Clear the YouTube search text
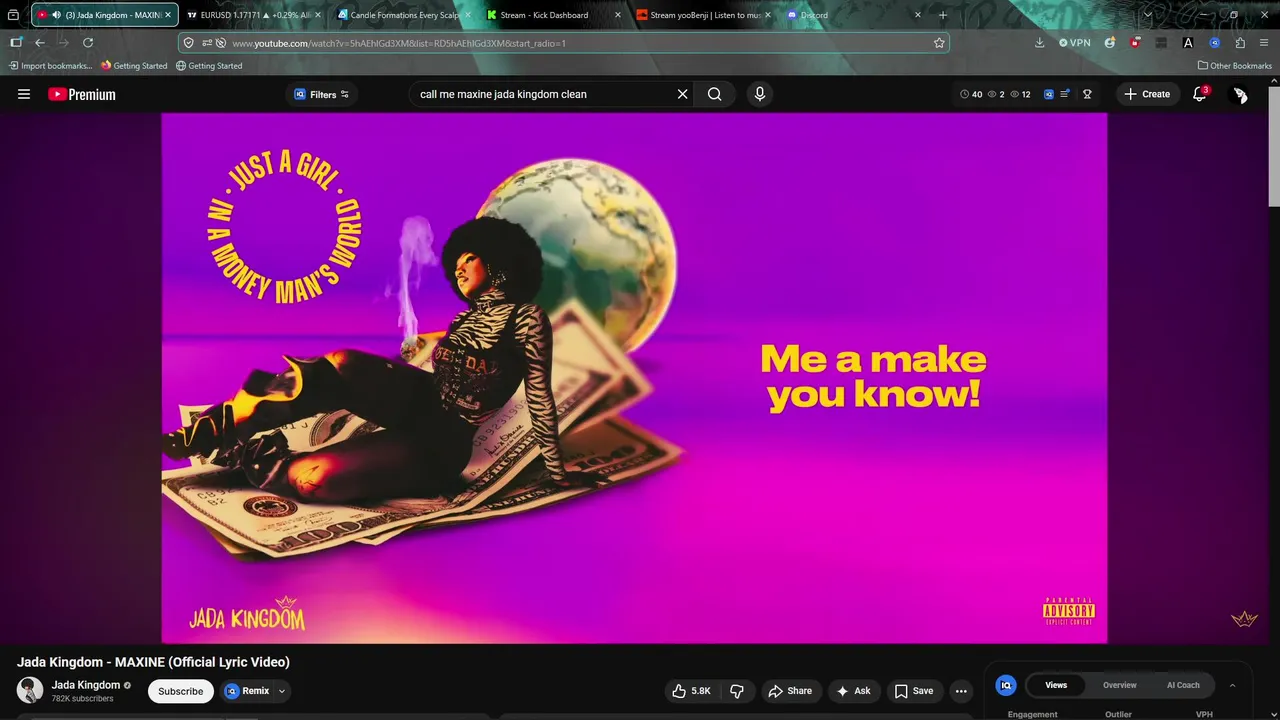The image size is (1280, 720). (682, 94)
